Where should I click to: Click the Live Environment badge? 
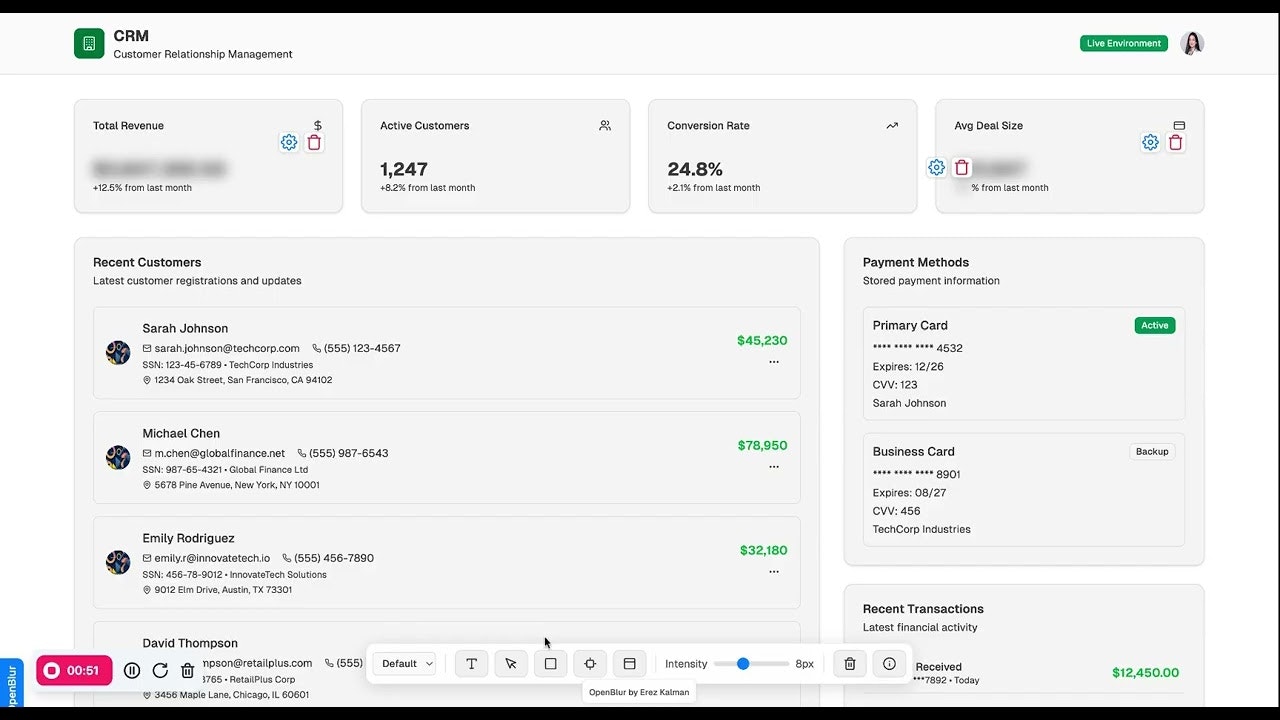[x=1124, y=43]
